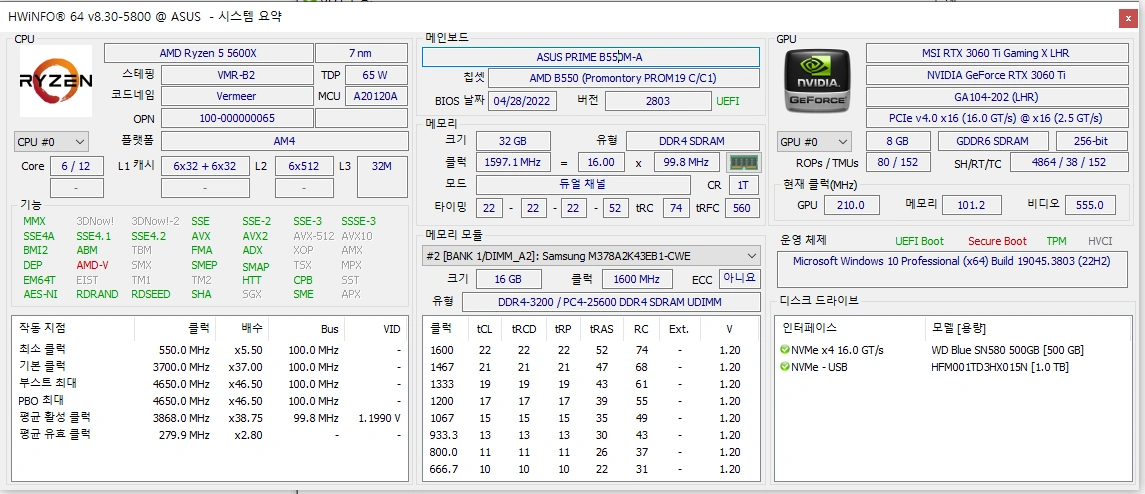Select the VMR-B2 stepping value
This screenshot has height=494, width=1145.
pyautogui.click(x=237, y=75)
